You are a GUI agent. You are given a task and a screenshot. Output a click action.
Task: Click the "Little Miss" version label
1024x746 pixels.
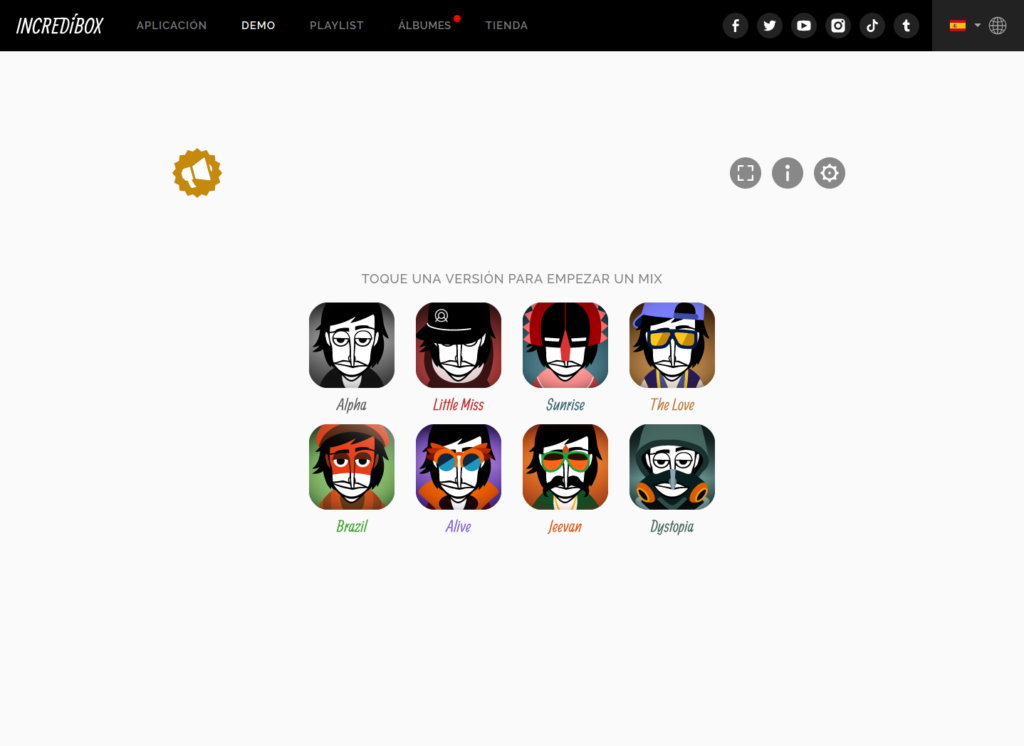point(458,405)
